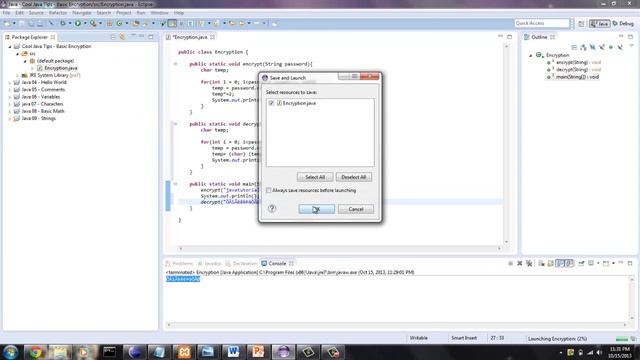Select encrypt(String) in the Outline
This screenshot has height=360, width=640.
[x=575, y=62]
